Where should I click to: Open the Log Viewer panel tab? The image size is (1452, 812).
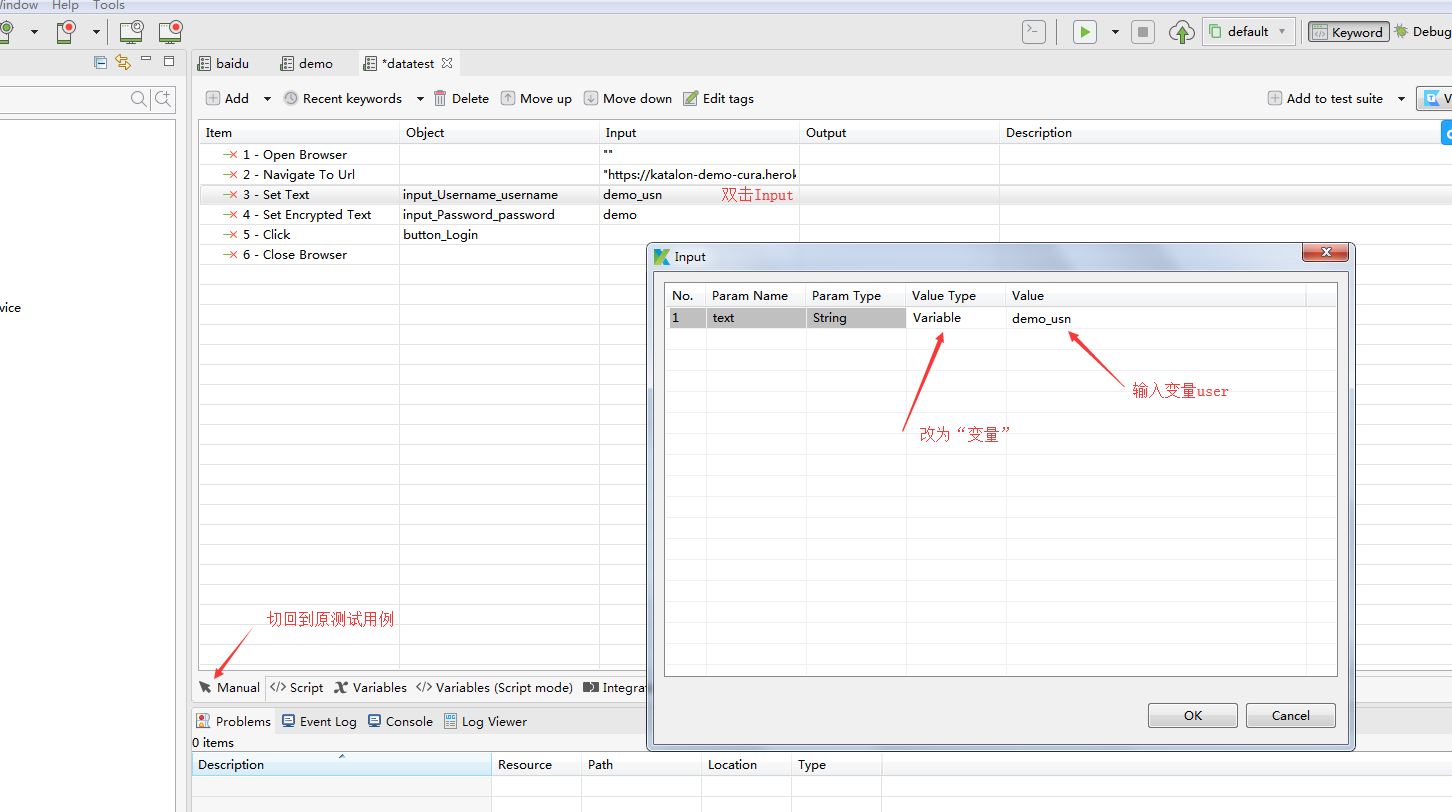click(x=485, y=721)
